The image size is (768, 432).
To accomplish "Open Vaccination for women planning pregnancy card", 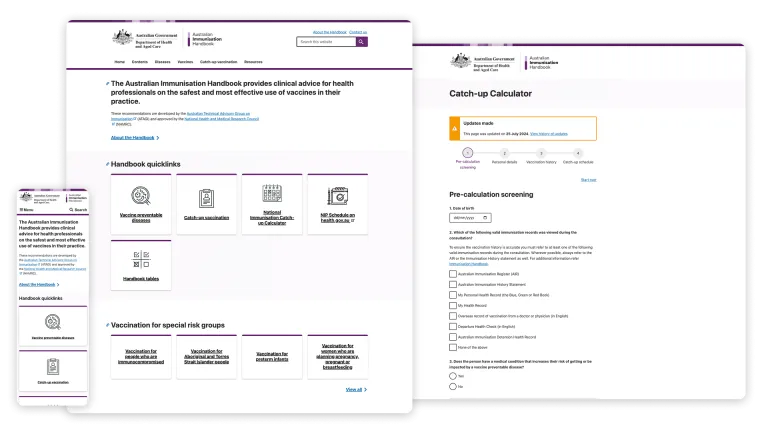I will pos(337,357).
